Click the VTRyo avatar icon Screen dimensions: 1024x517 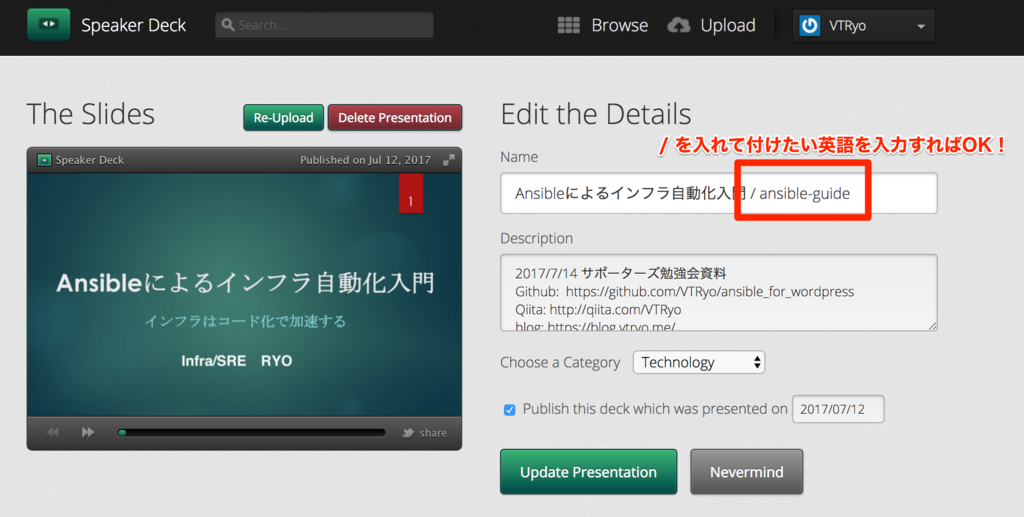coord(810,25)
